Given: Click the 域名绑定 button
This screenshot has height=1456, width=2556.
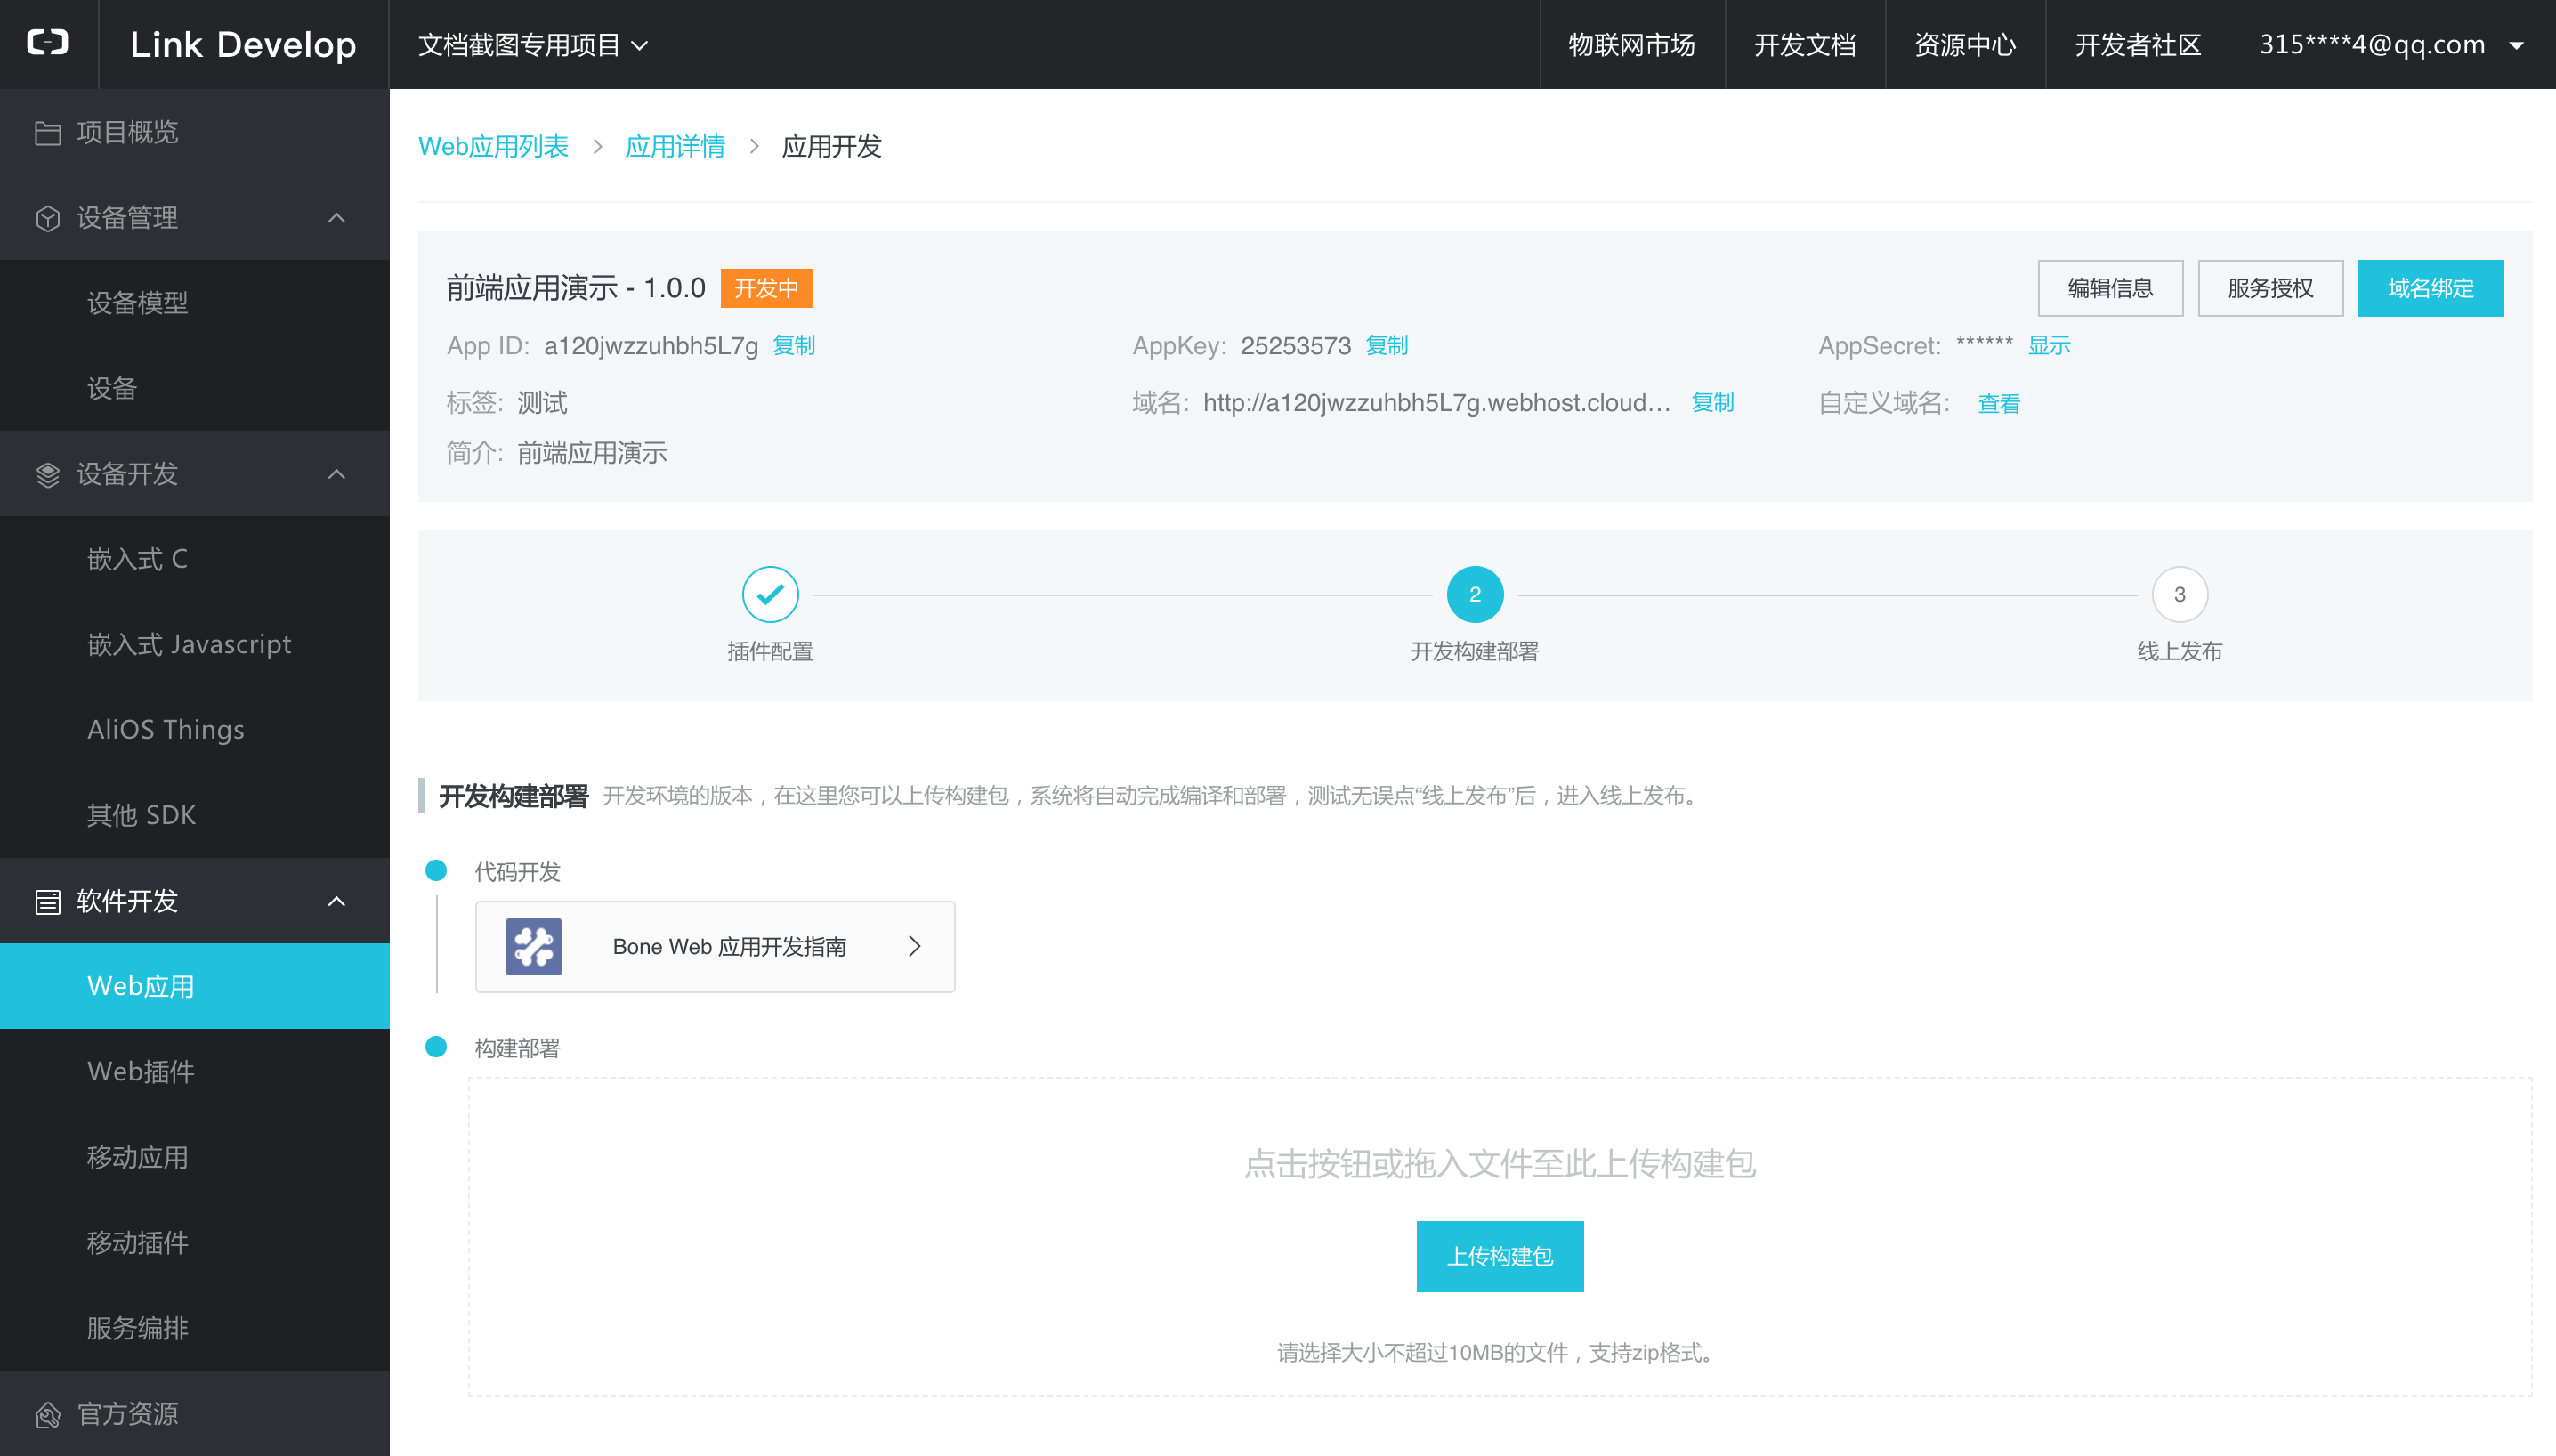Looking at the screenshot, I should pos(2430,288).
